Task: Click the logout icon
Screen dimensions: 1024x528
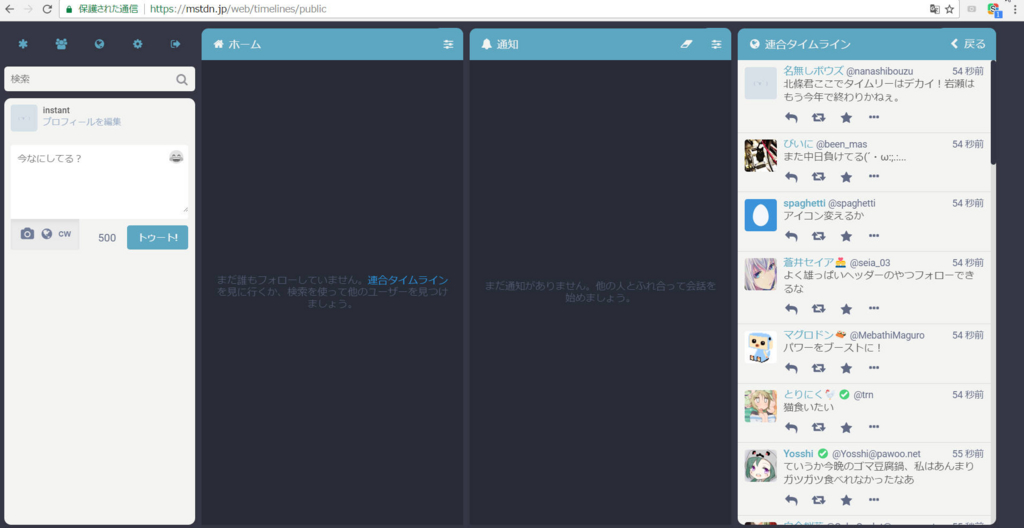Action: (175, 44)
